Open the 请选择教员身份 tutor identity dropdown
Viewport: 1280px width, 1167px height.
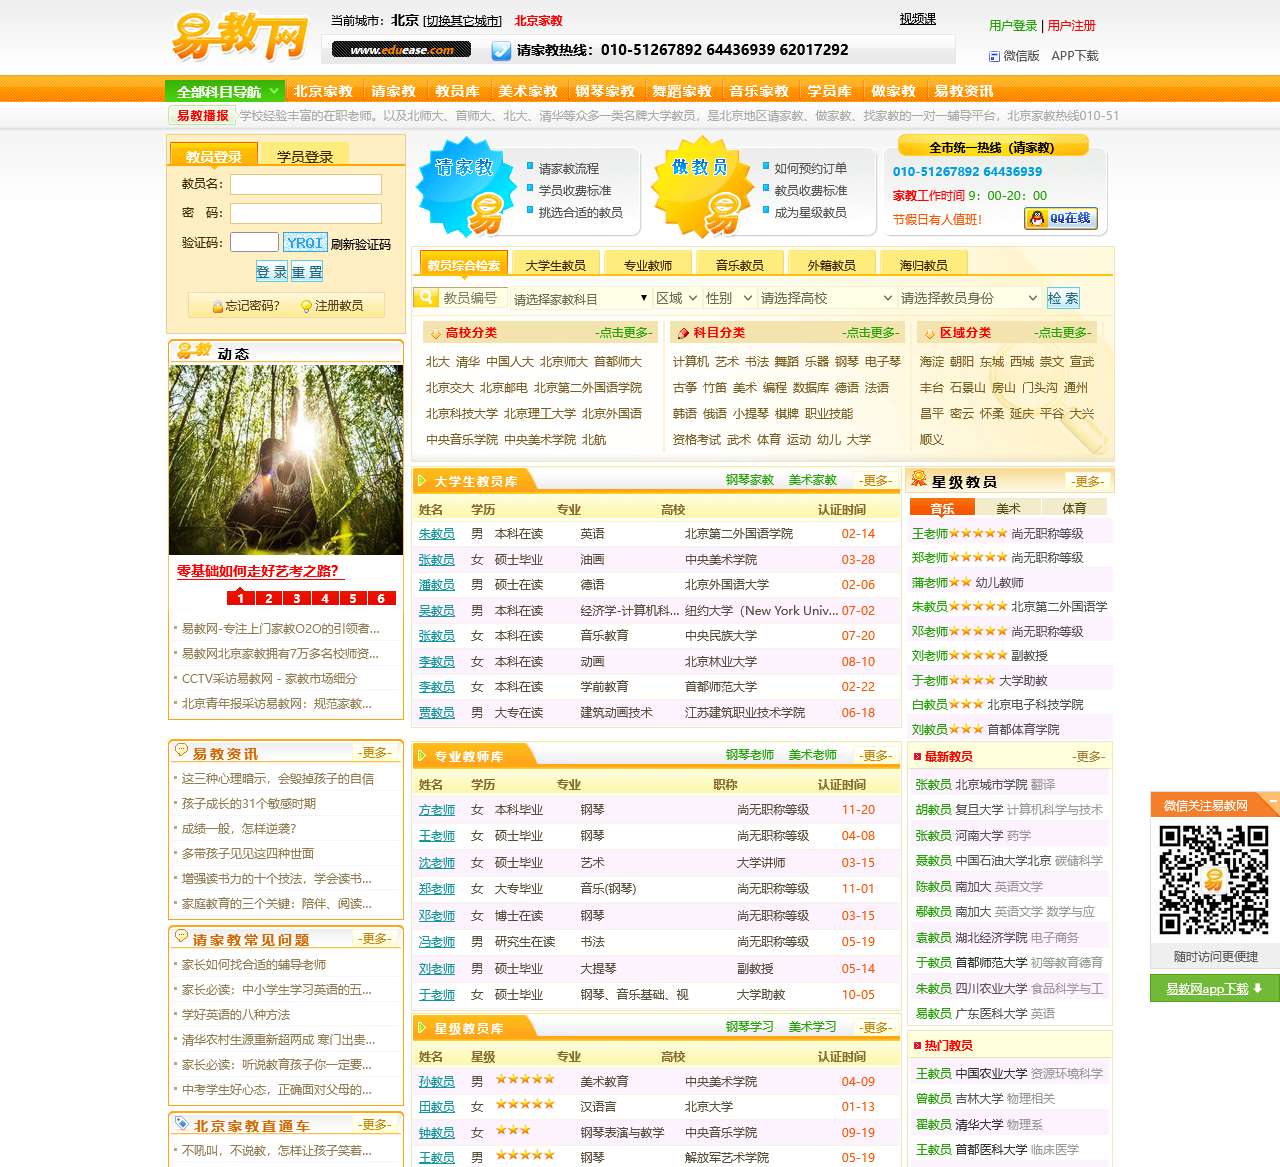966,297
